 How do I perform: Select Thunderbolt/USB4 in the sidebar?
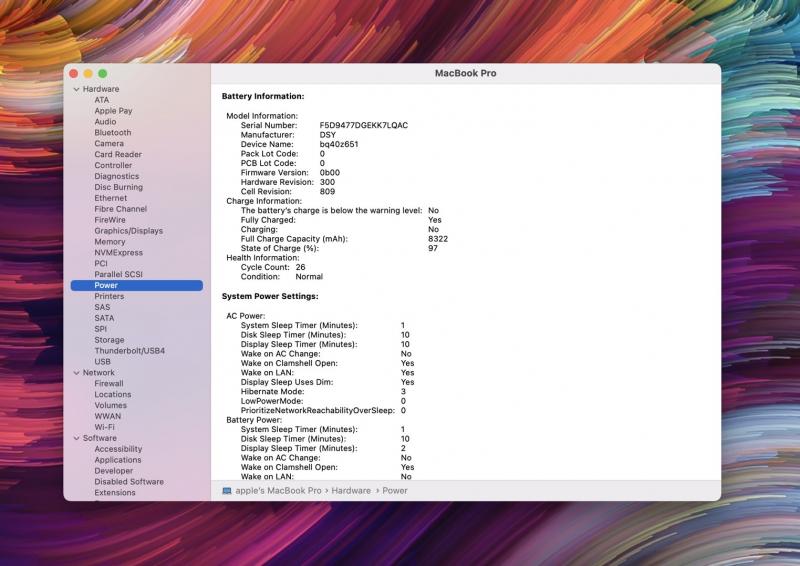[x=130, y=351]
